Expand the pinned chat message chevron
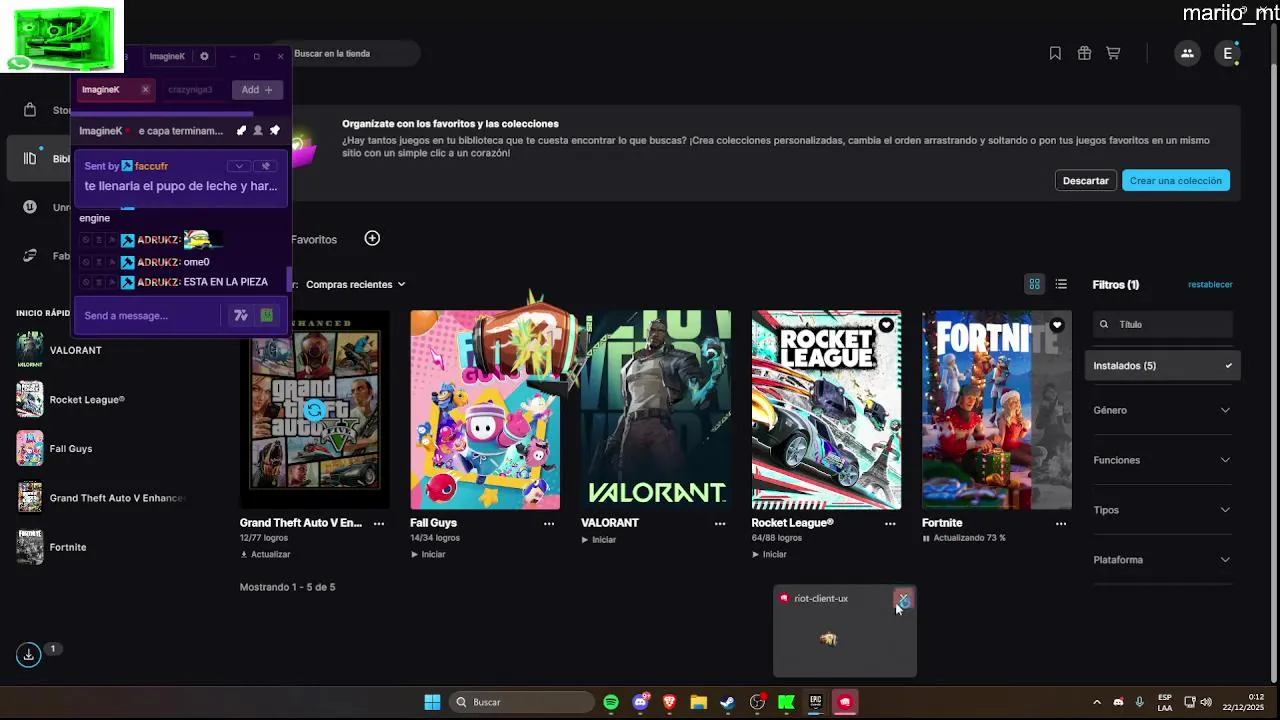This screenshot has height=720, width=1280. point(238,166)
